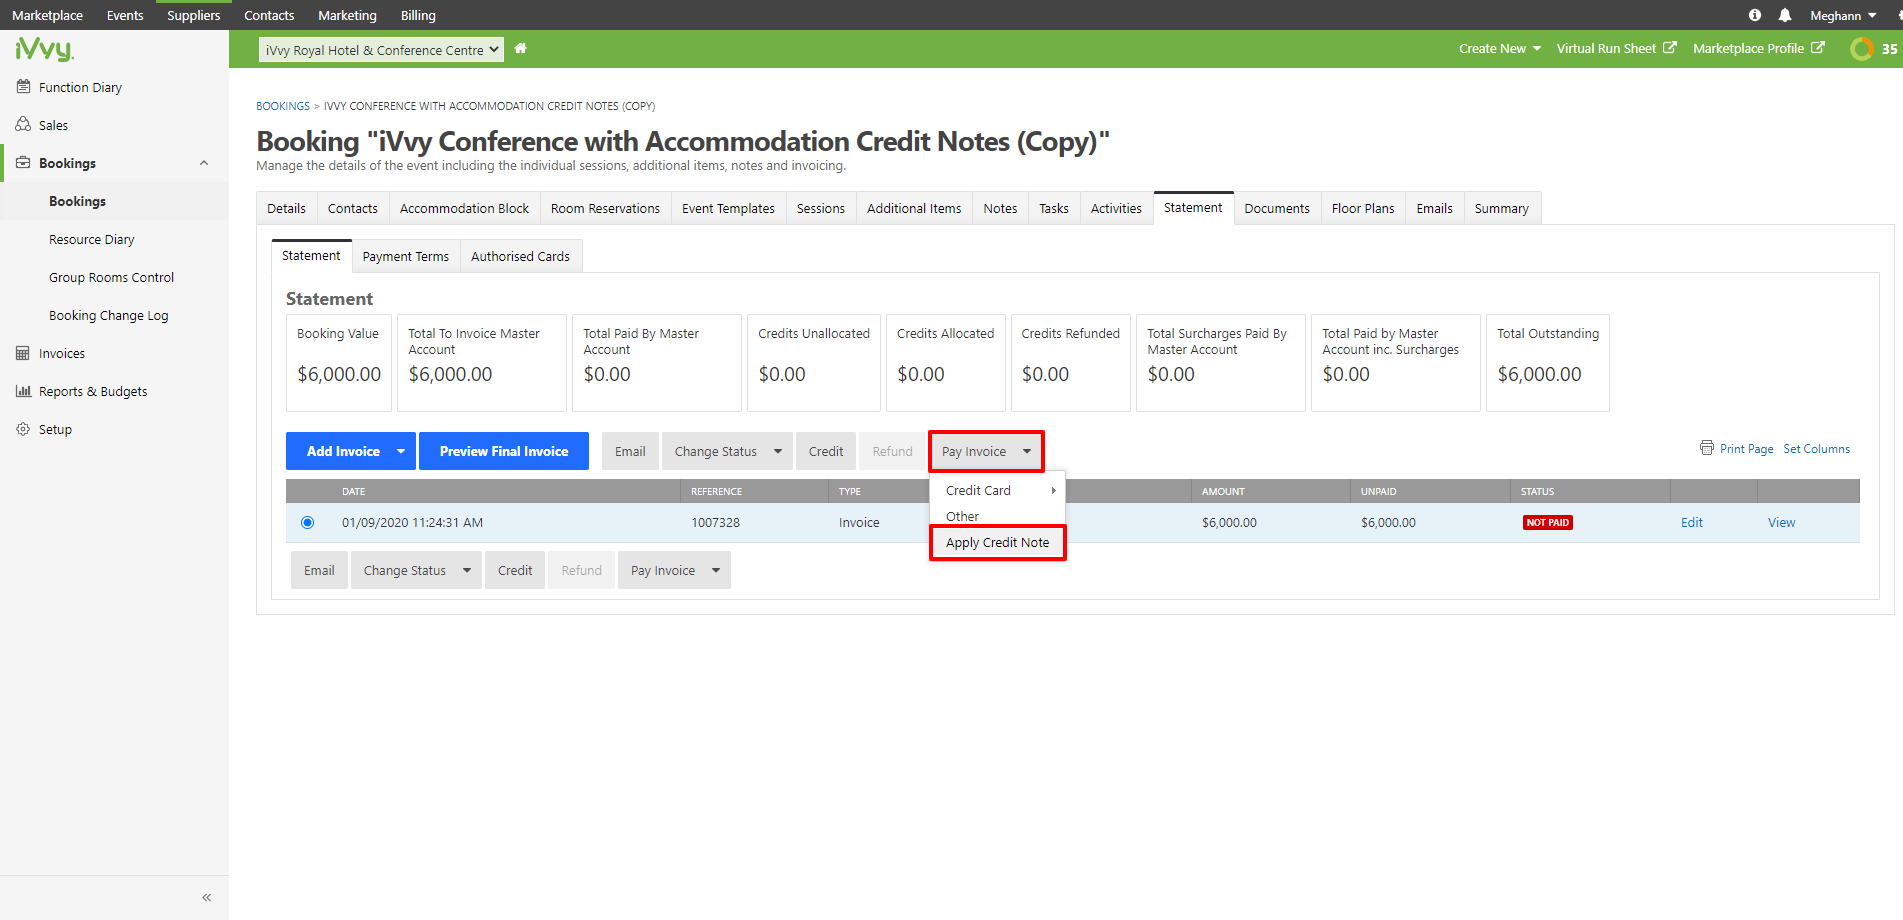Screen dimensions: 1903x920
Task: Click the Function Diary calendar icon
Action: pyautogui.click(x=23, y=87)
